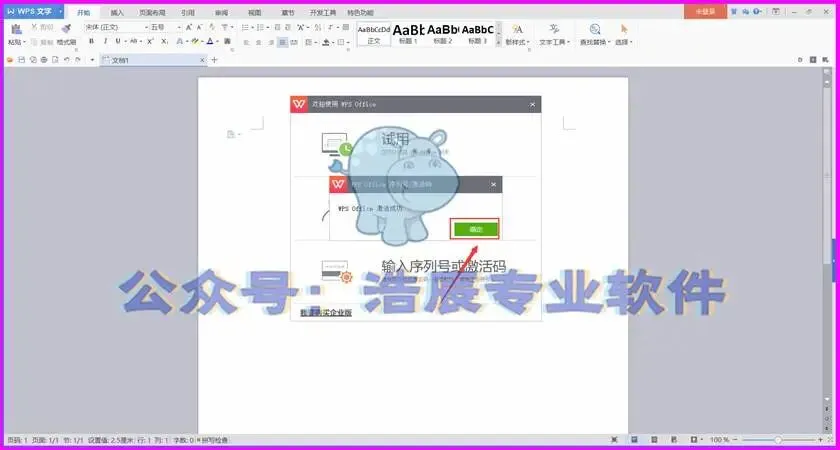
Task: Open the paste options dropdown arrow
Action: pyautogui.click(x=25, y=42)
